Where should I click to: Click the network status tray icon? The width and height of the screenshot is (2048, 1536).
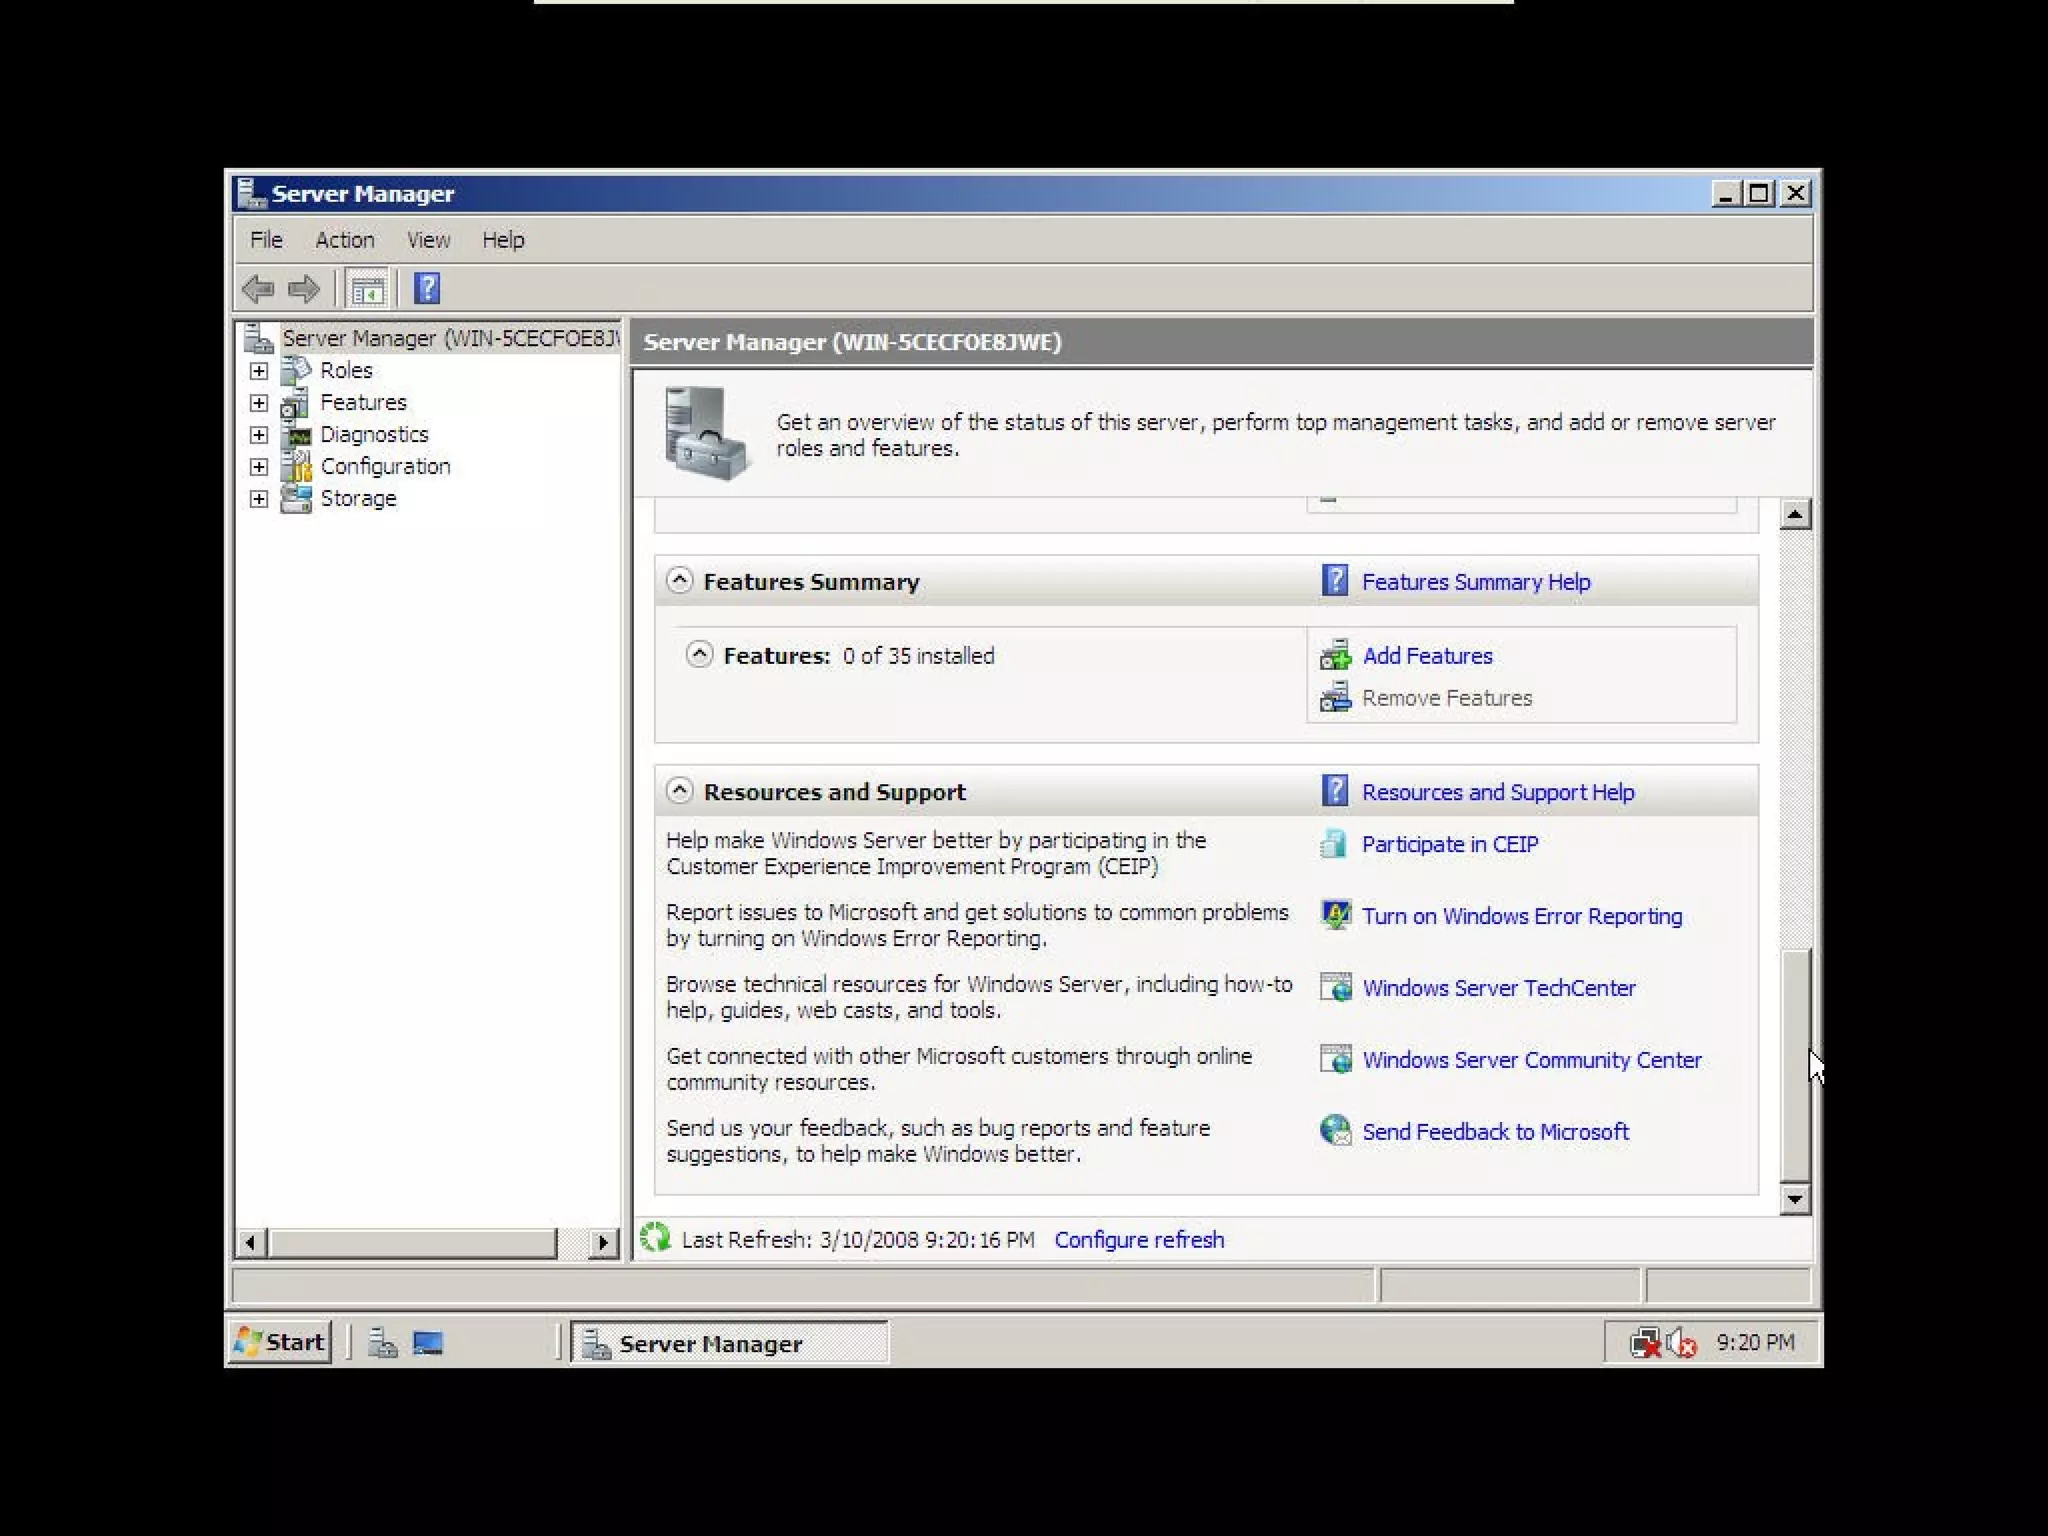tap(1645, 1342)
